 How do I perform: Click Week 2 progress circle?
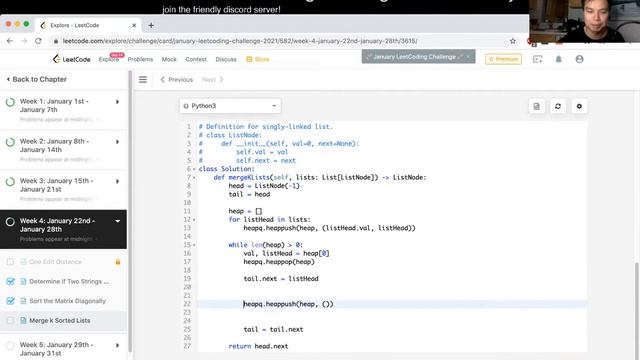10,142
